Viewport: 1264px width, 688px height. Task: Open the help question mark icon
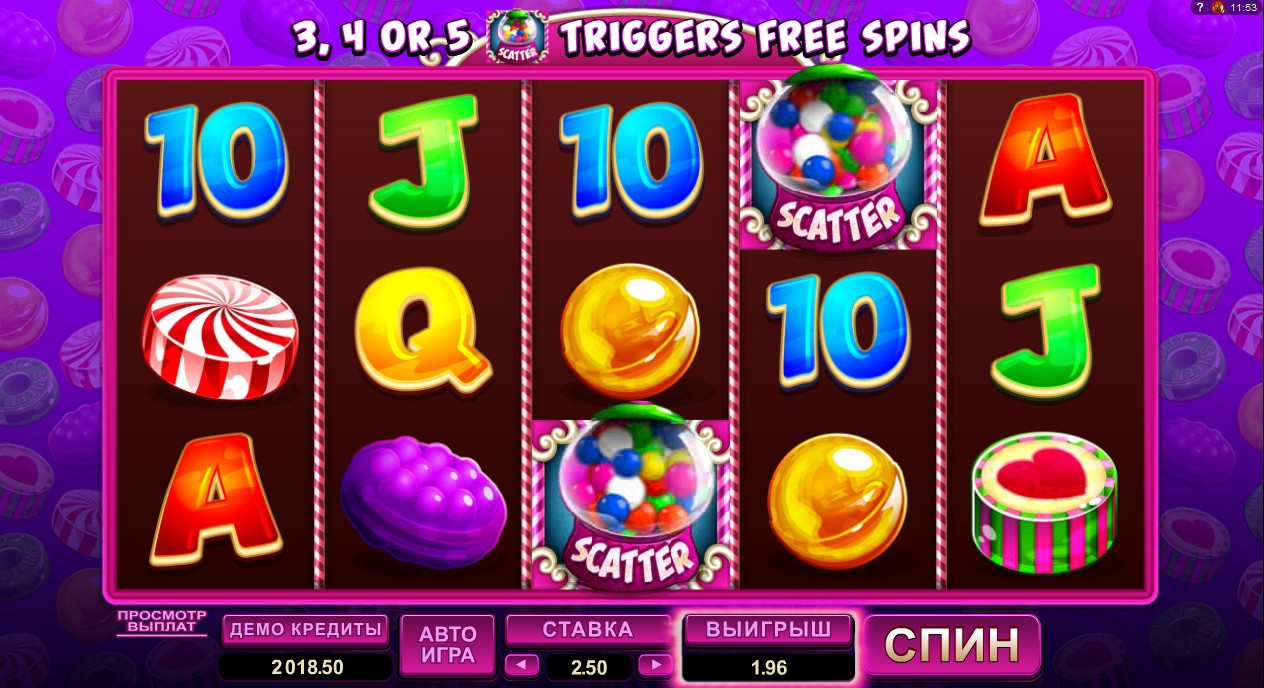click(1200, 7)
